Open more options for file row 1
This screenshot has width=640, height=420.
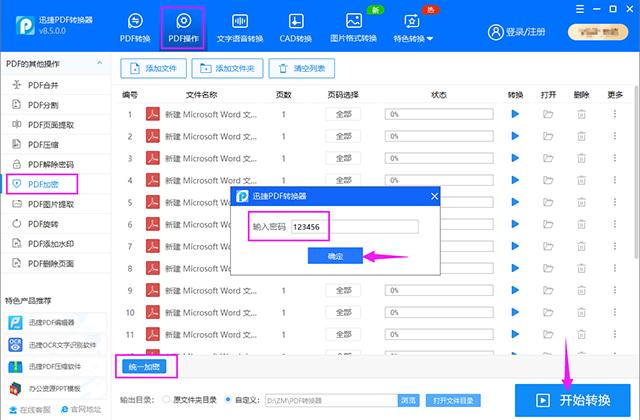tap(615, 114)
